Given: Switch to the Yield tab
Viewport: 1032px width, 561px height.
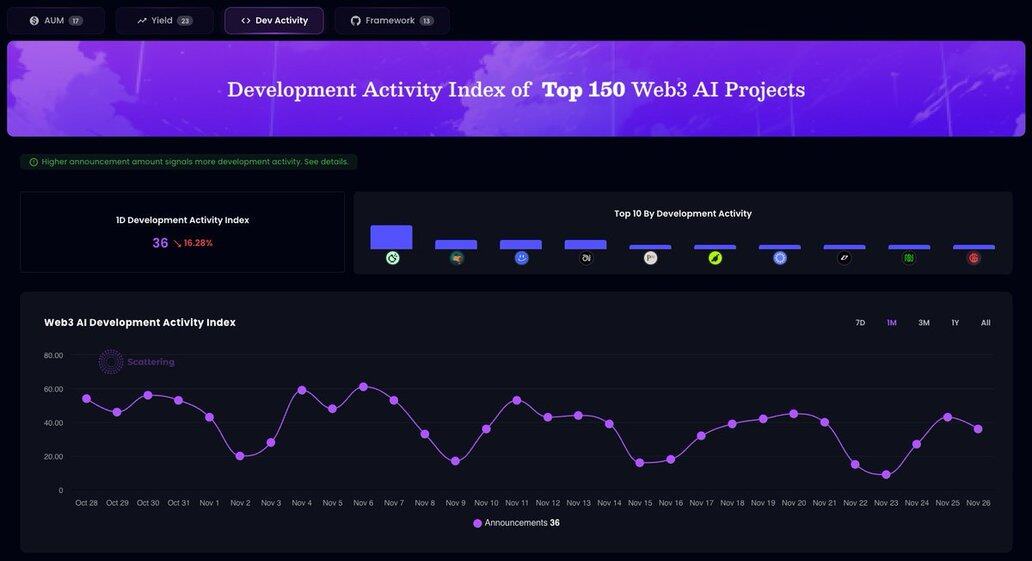Looking at the screenshot, I should point(164,21).
